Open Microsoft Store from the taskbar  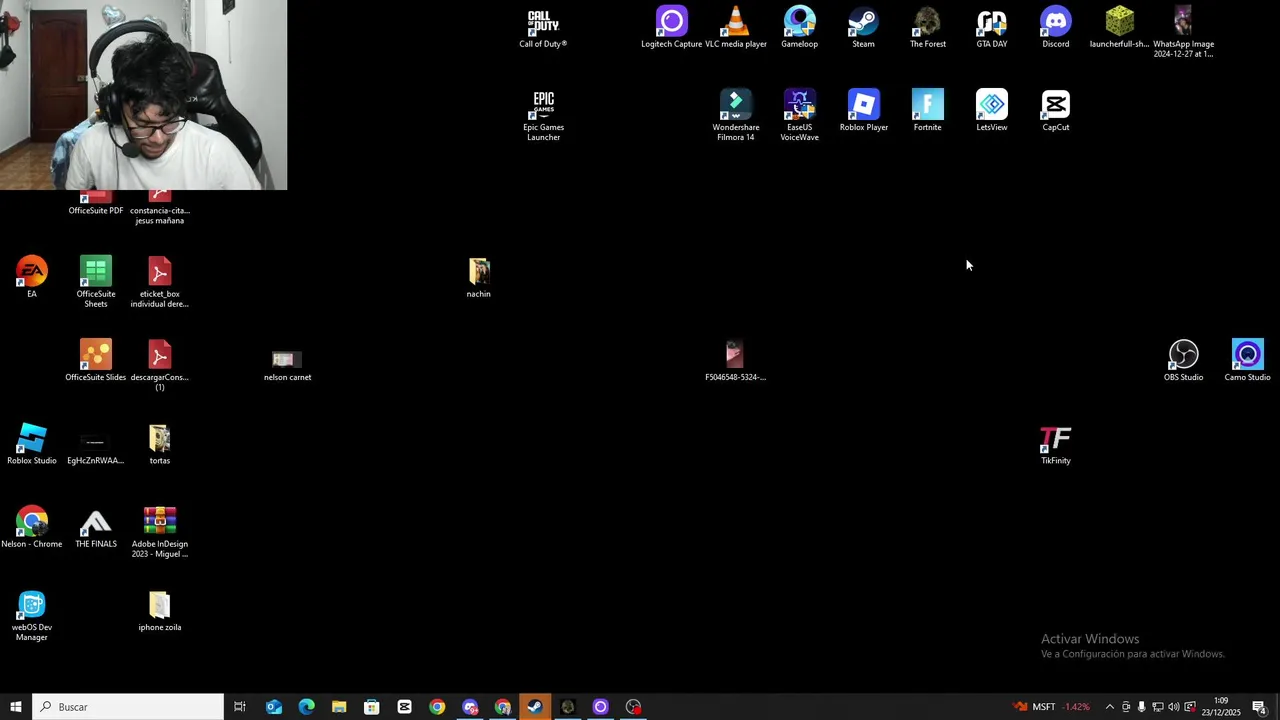(x=372, y=707)
